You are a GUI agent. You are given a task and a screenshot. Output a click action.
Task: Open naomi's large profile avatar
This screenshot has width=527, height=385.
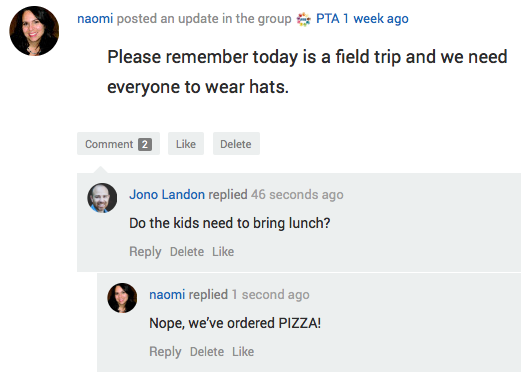coord(34,31)
